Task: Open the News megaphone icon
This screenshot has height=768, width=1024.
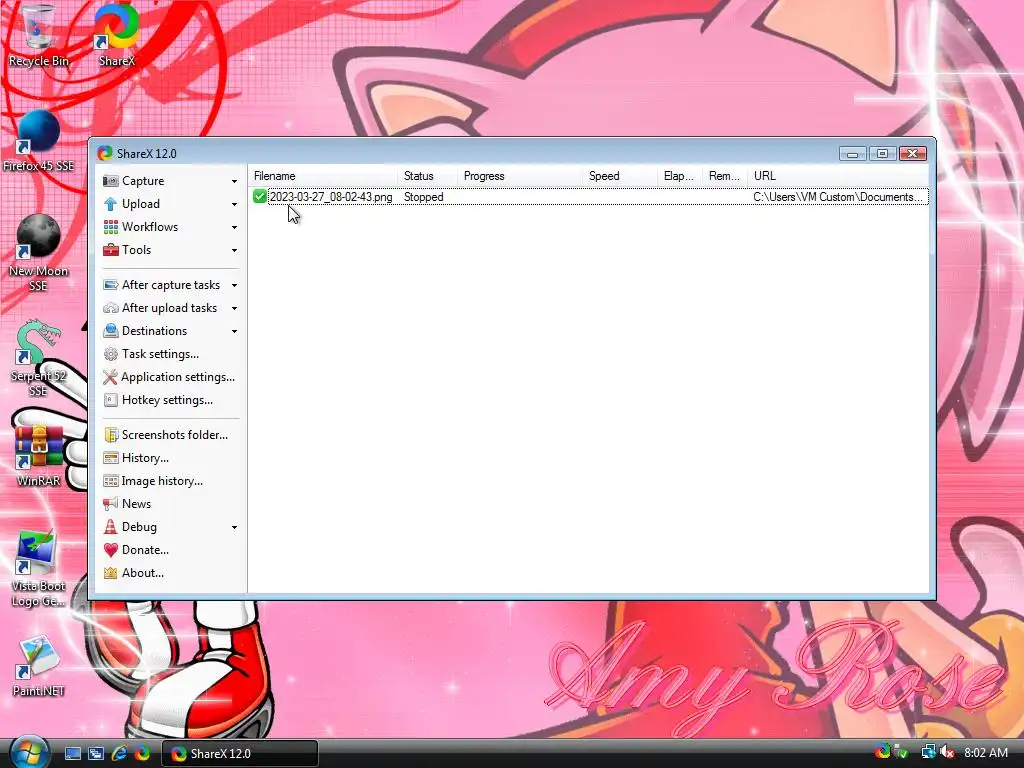Action: [110, 504]
